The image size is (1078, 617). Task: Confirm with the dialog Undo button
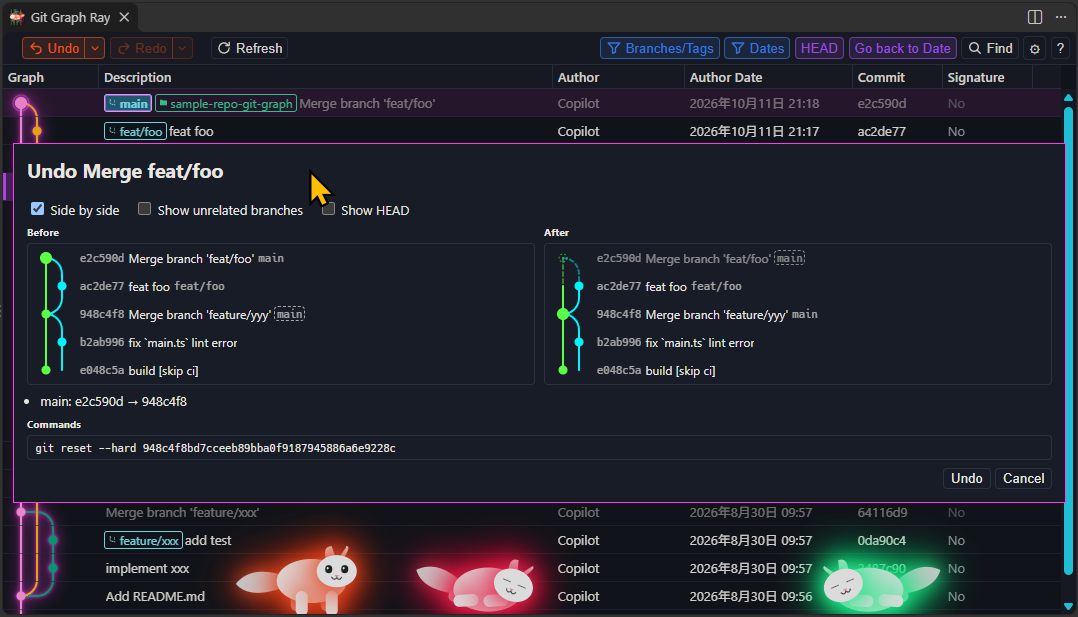coord(966,478)
